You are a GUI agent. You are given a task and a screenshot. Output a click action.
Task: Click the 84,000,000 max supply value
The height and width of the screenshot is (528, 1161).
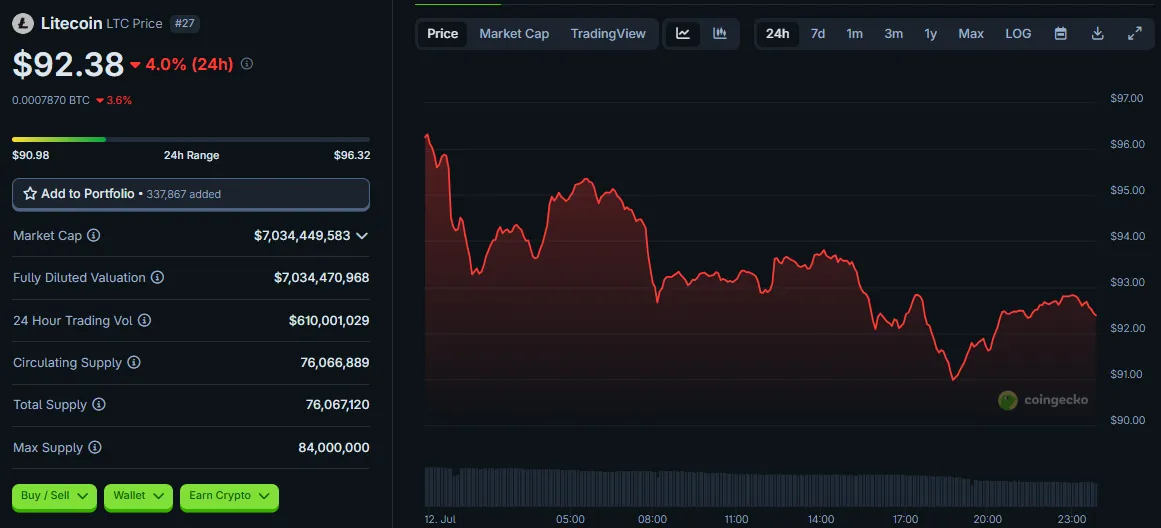pyautogui.click(x=334, y=448)
